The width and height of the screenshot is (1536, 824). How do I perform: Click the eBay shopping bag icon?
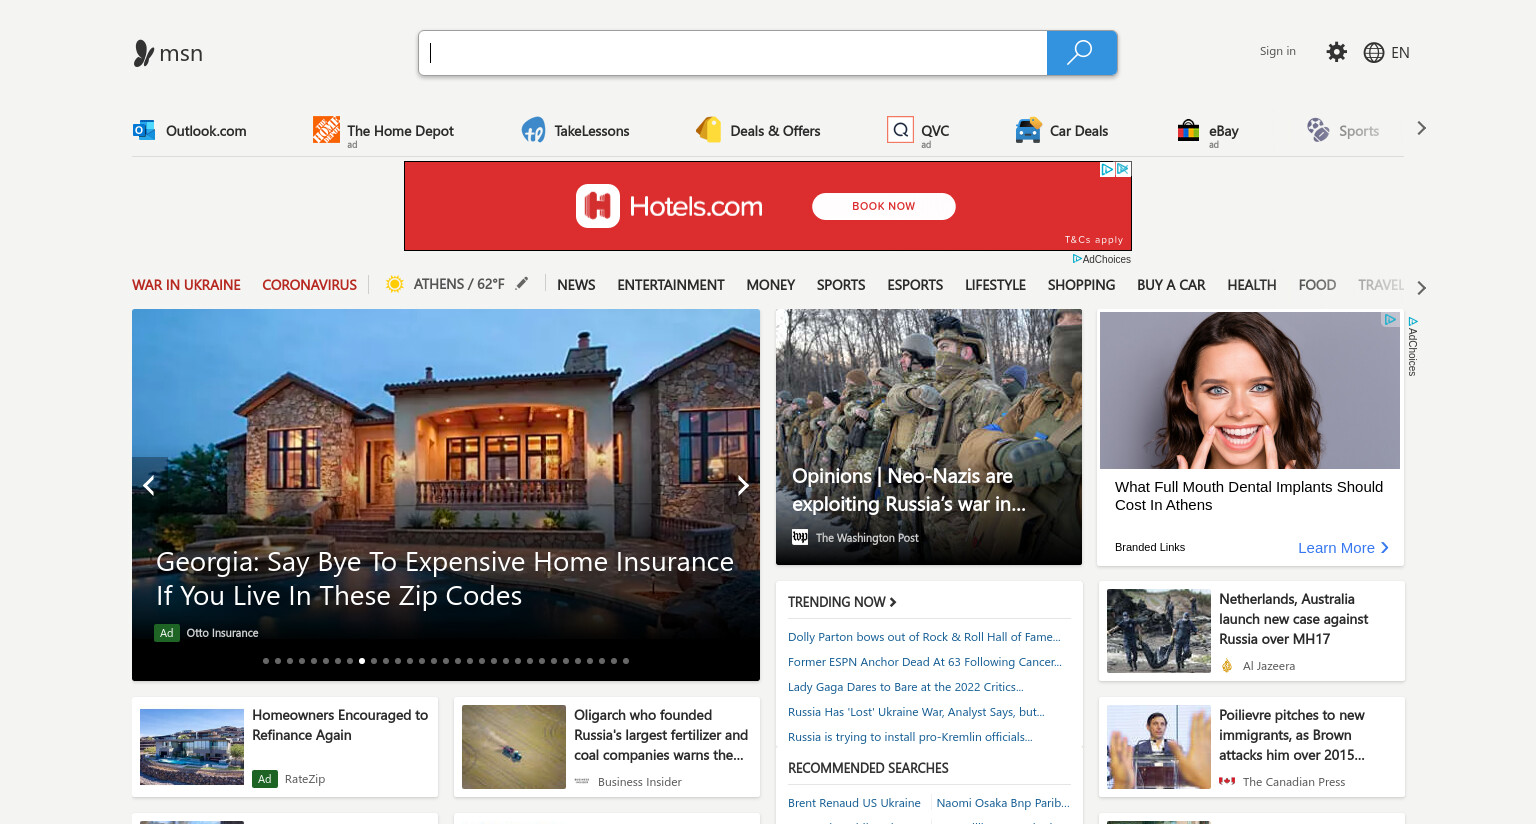pos(1188,130)
